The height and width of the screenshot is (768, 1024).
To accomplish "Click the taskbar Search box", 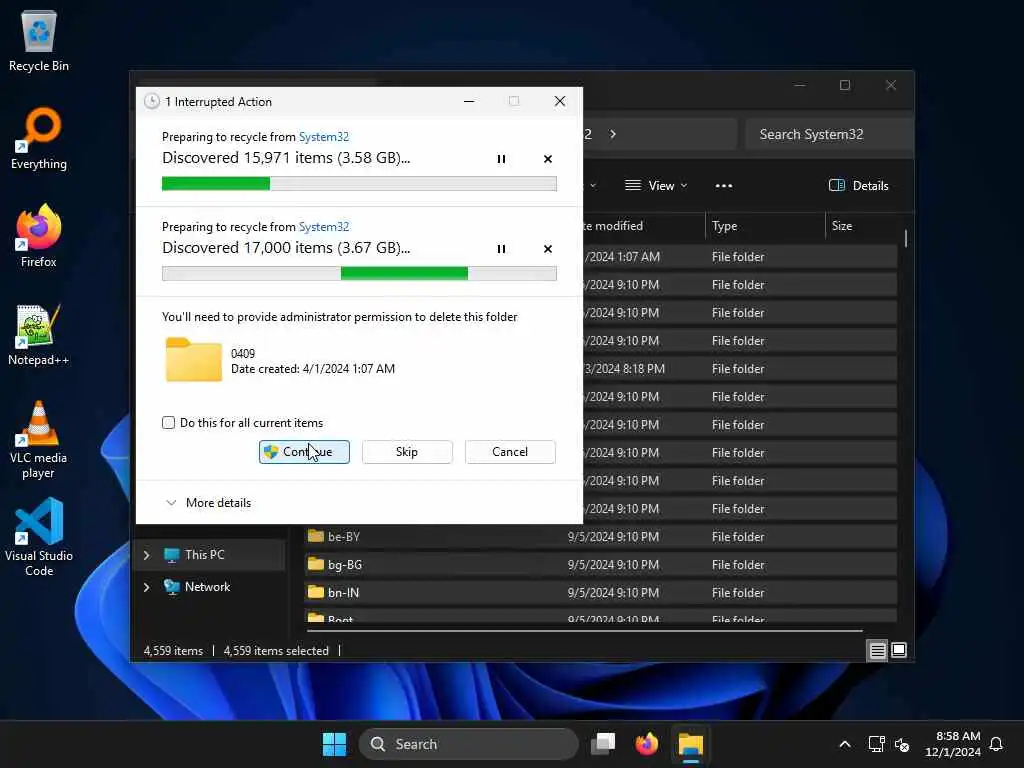I will 468,744.
